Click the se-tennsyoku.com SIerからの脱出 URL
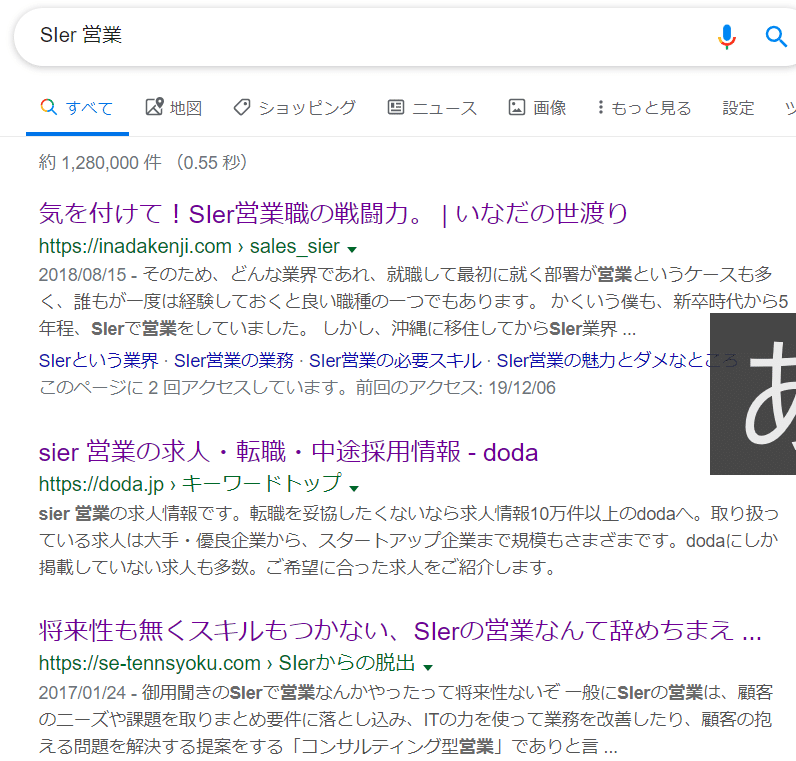 coord(227,663)
